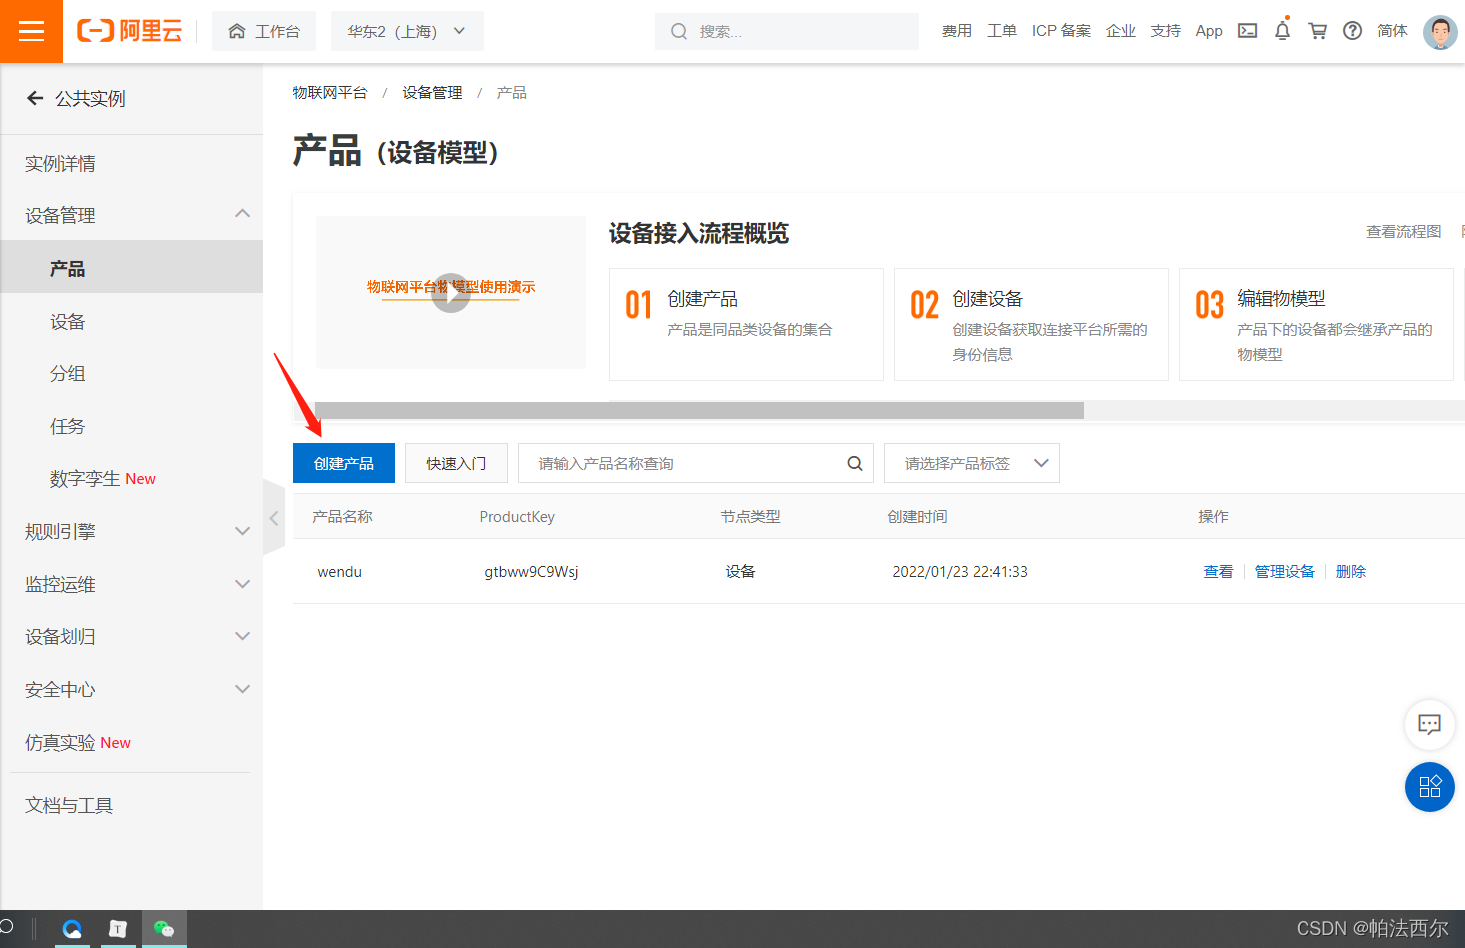This screenshot has height=948, width=1465.
Task: Click the blue app-grid icon bottom right
Action: tap(1429, 787)
